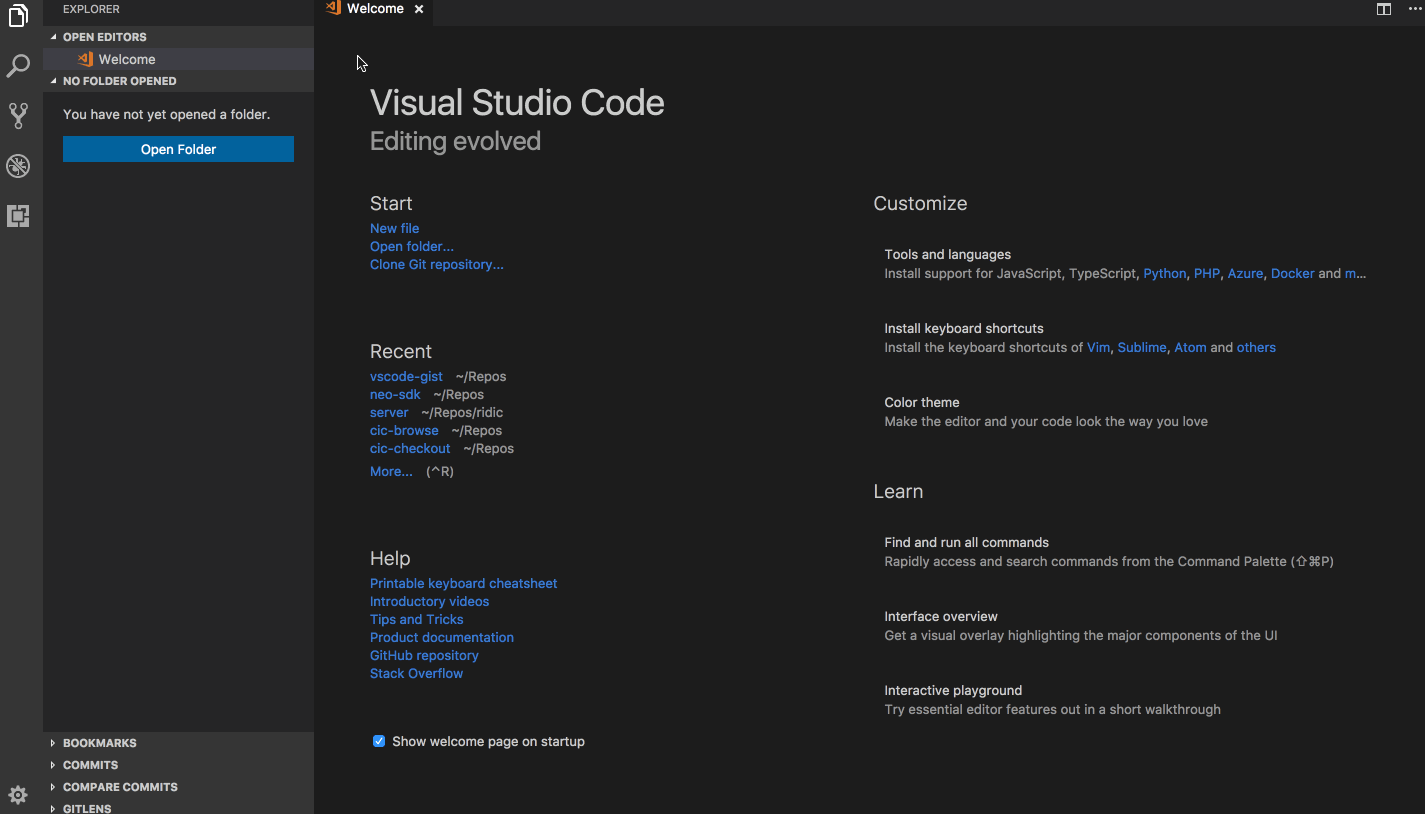
Task: Collapse the Open Editors section
Action: (x=104, y=37)
